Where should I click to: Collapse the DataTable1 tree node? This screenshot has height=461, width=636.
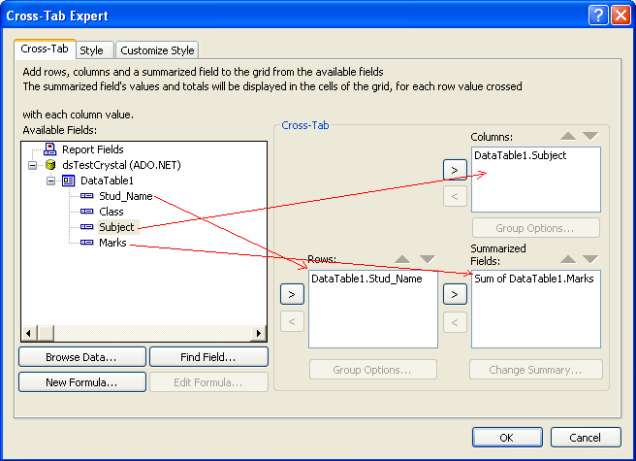(x=50, y=181)
